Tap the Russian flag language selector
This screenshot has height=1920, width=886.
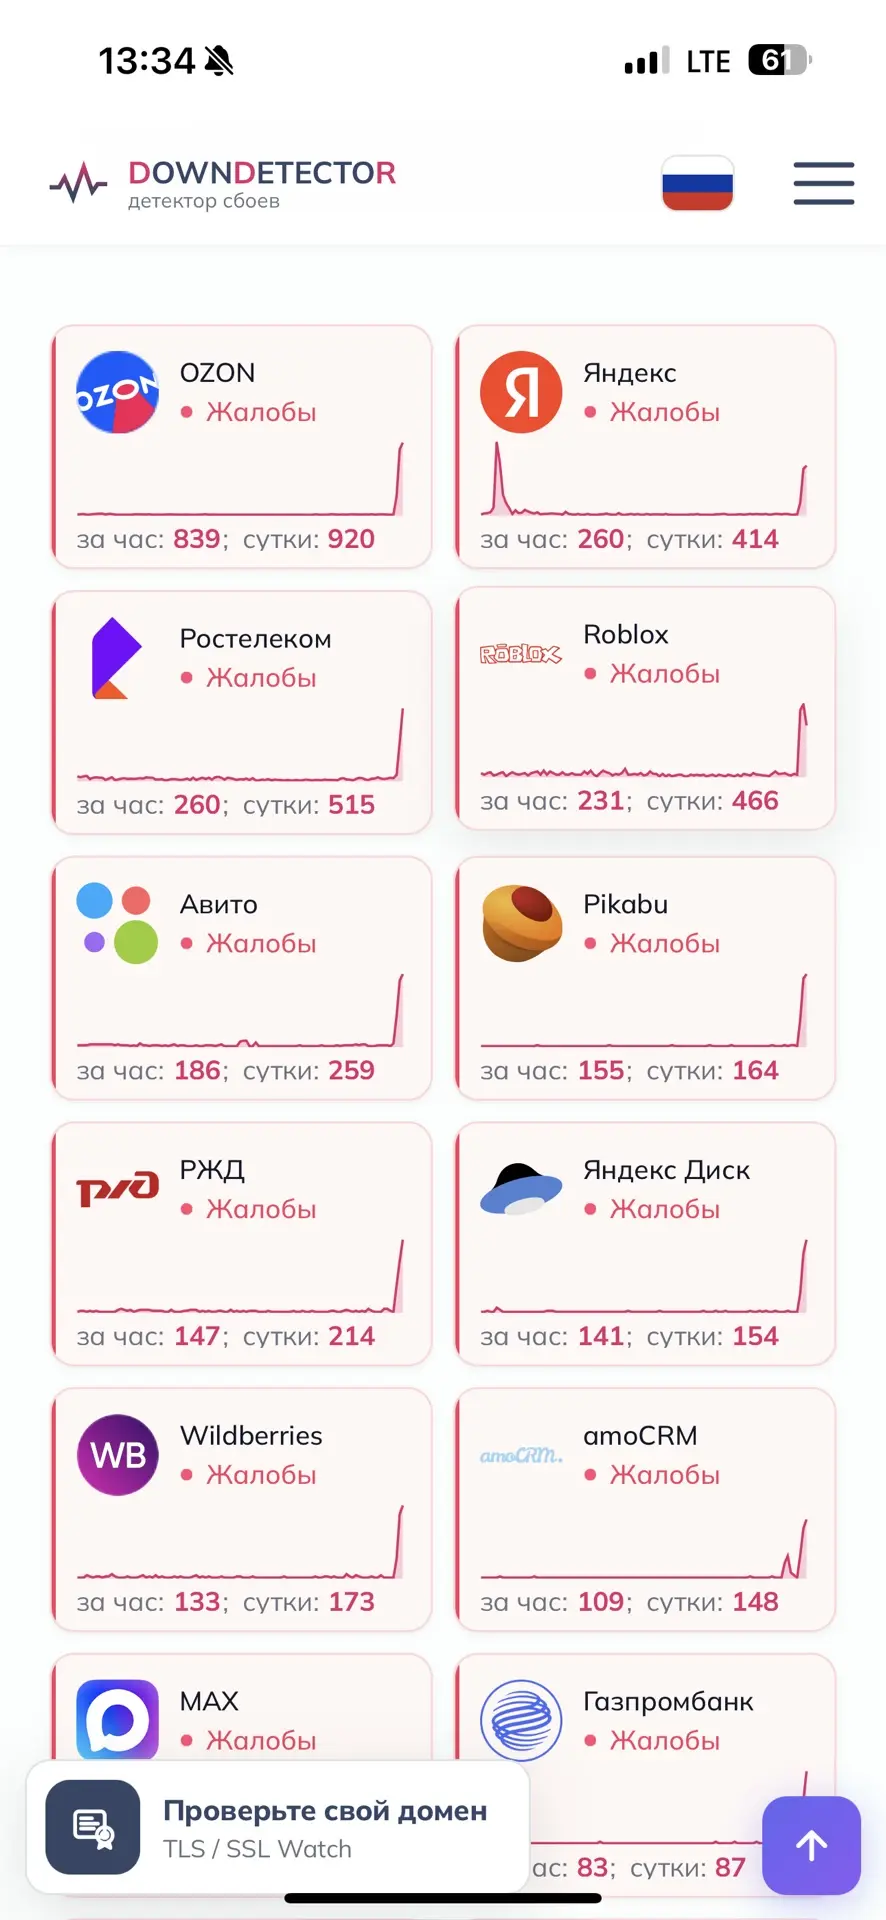pyautogui.click(x=698, y=183)
